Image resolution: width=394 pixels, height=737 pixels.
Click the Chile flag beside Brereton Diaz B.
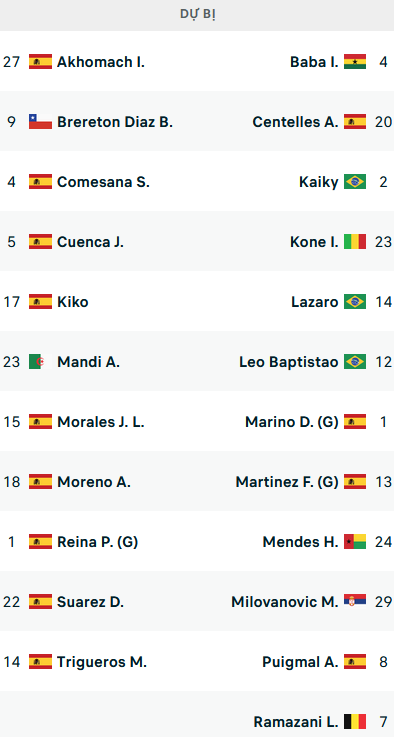[x=40, y=122]
